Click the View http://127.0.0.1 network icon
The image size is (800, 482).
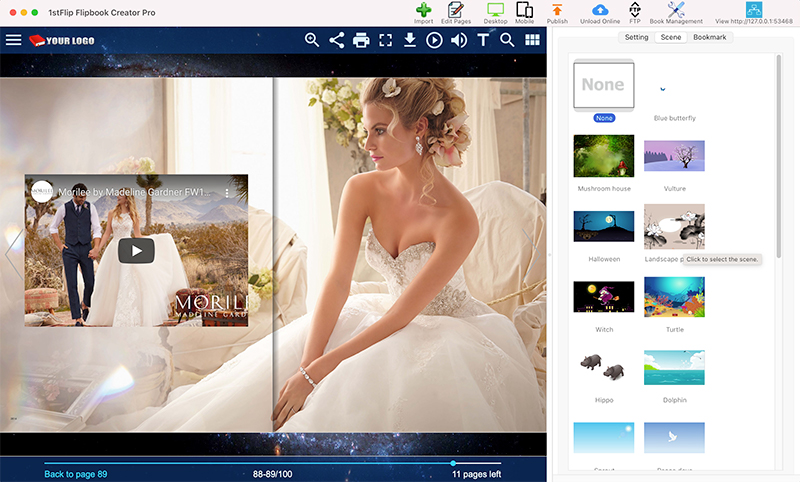coord(754,10)
